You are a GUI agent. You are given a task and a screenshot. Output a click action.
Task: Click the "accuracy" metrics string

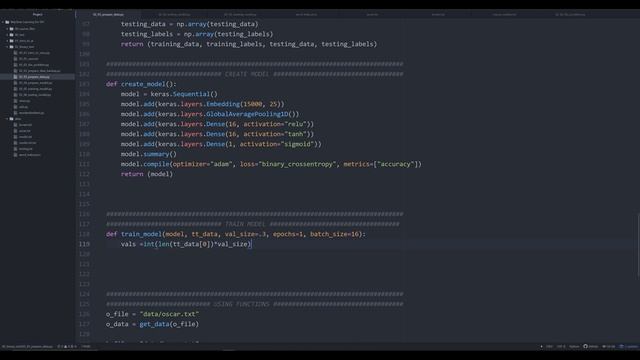pos(396,164)
